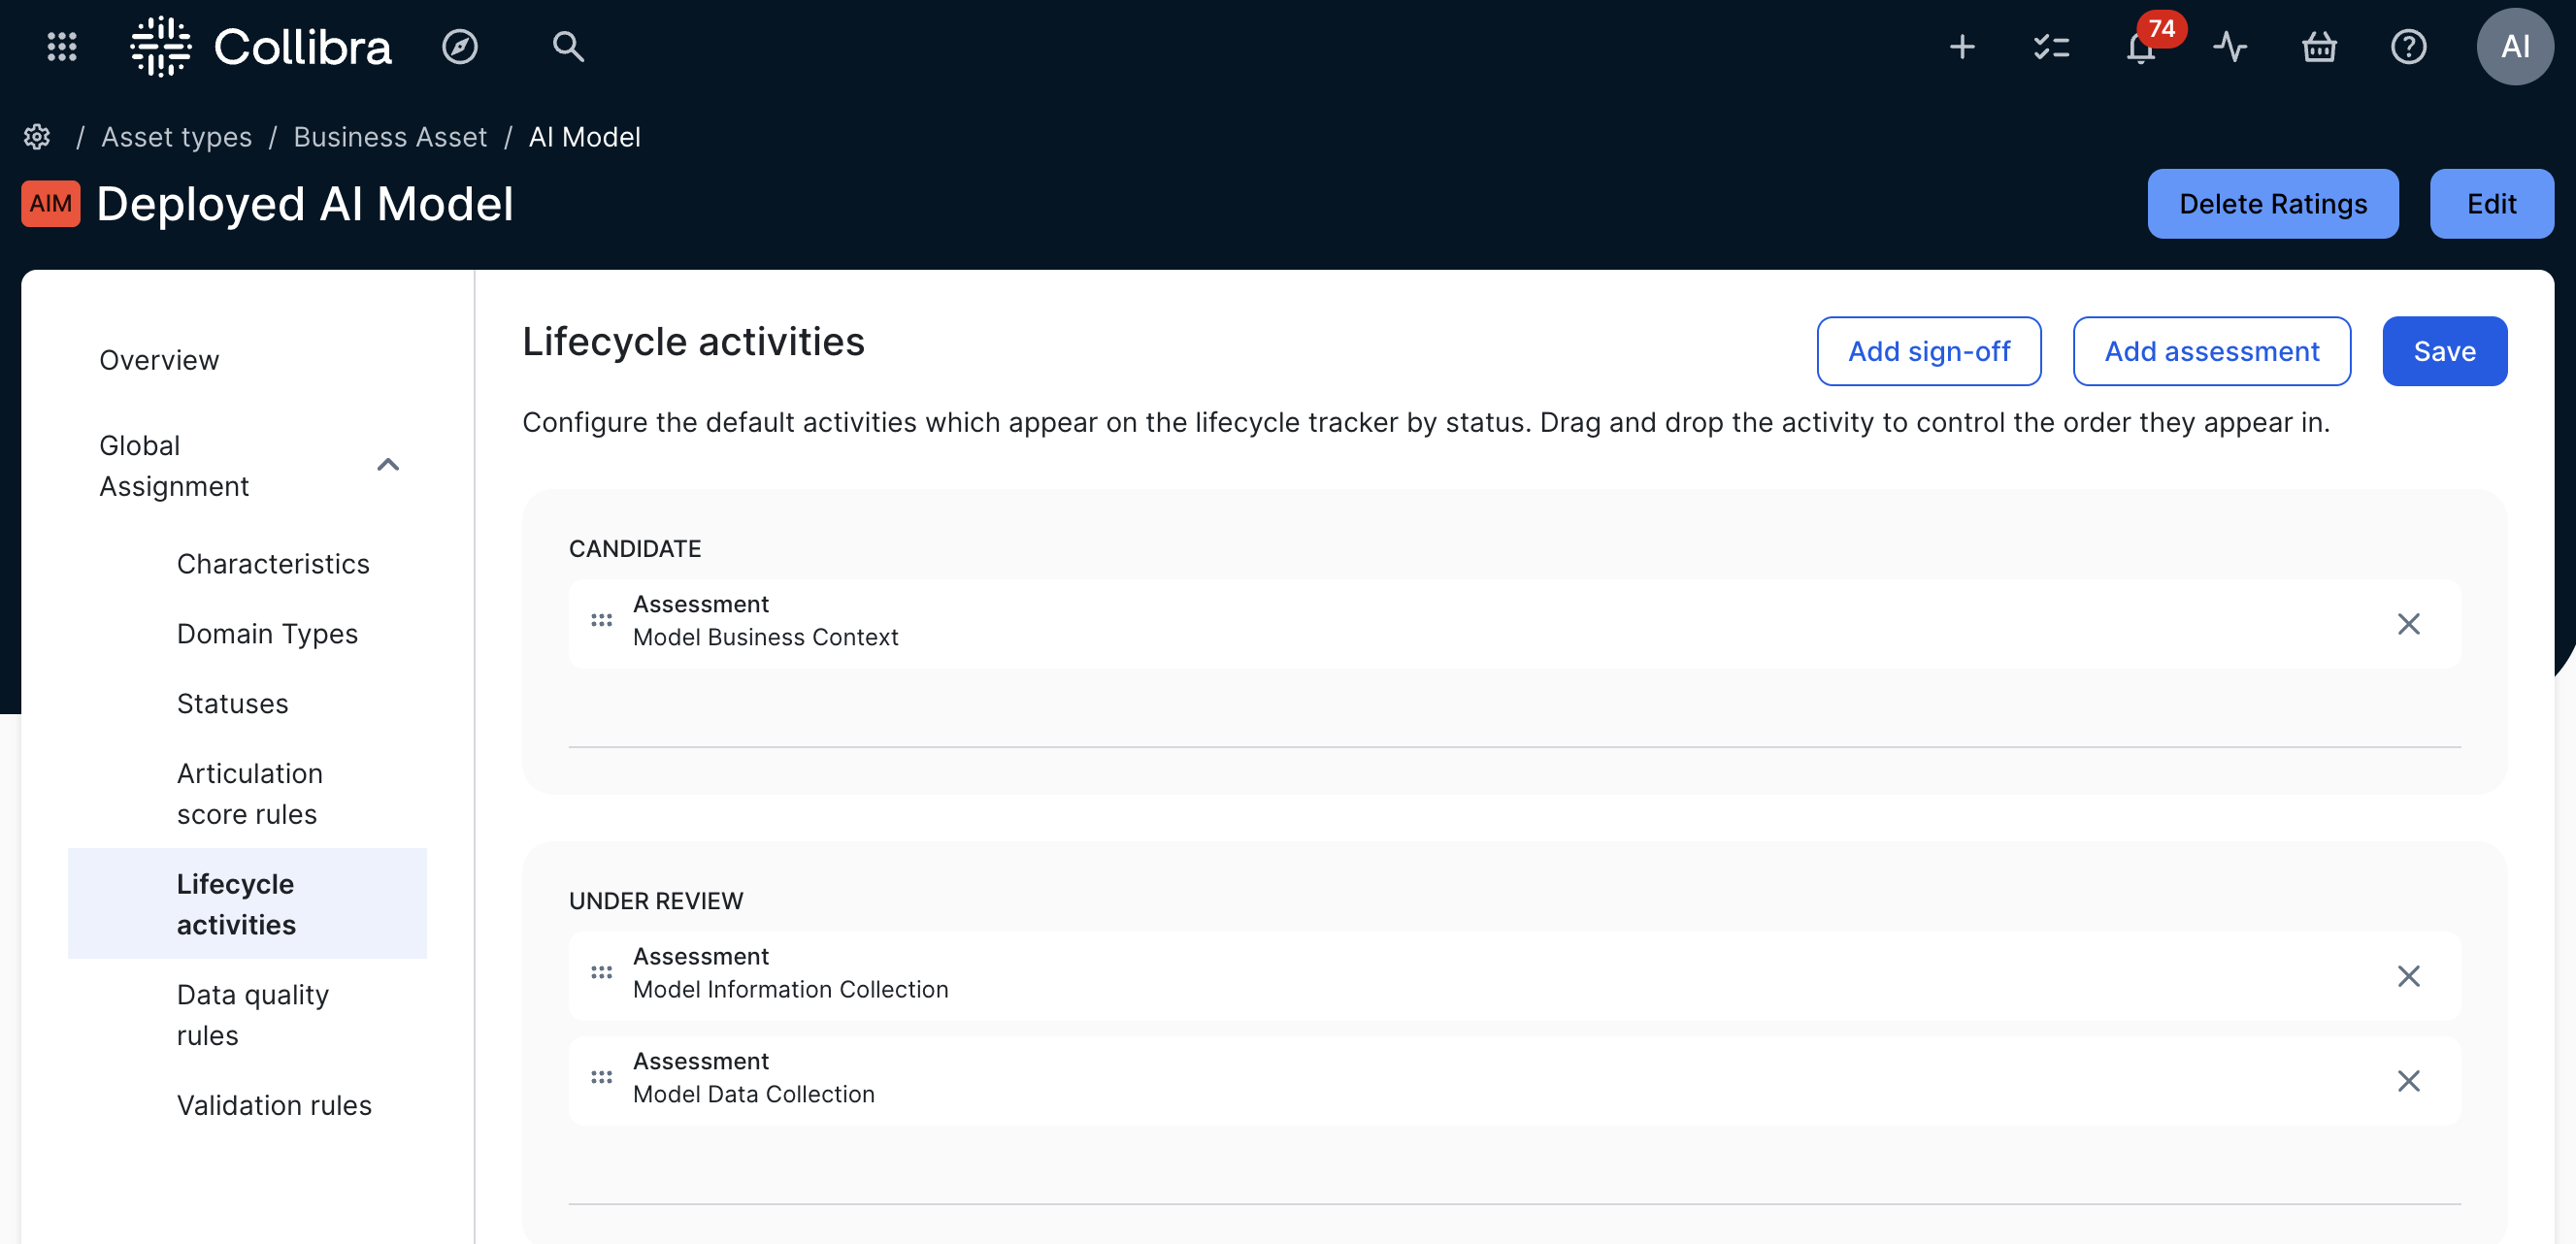Click the activity pulse icon
The image size is (2576, 1244).
click(x=2229, y=46)
